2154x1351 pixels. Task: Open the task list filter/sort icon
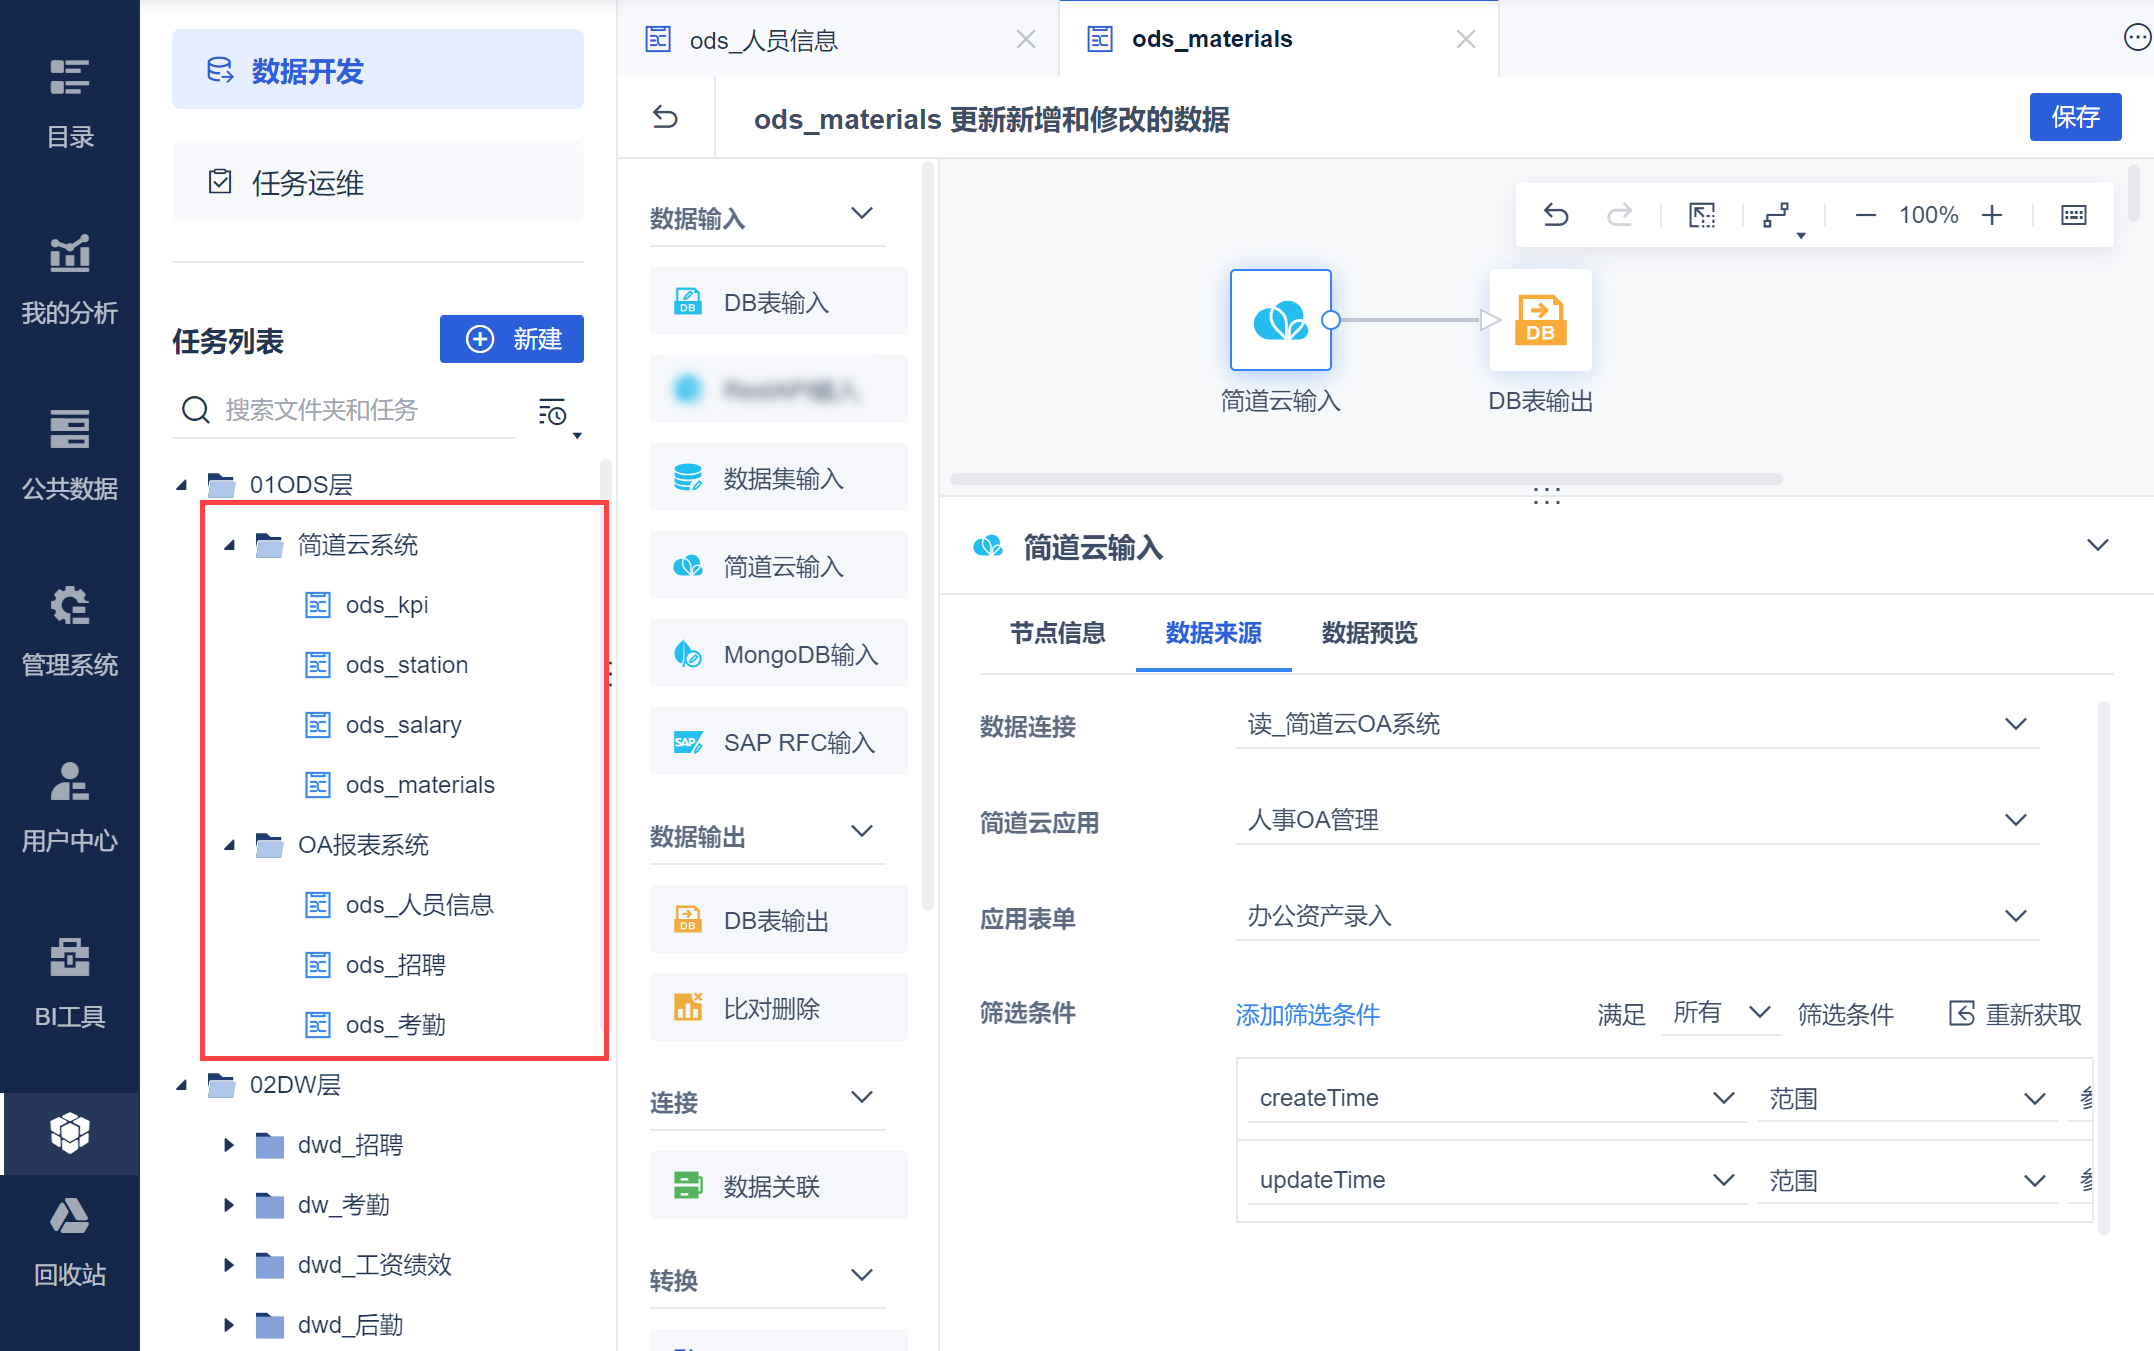pyautogui.click(x=553, y=411)
